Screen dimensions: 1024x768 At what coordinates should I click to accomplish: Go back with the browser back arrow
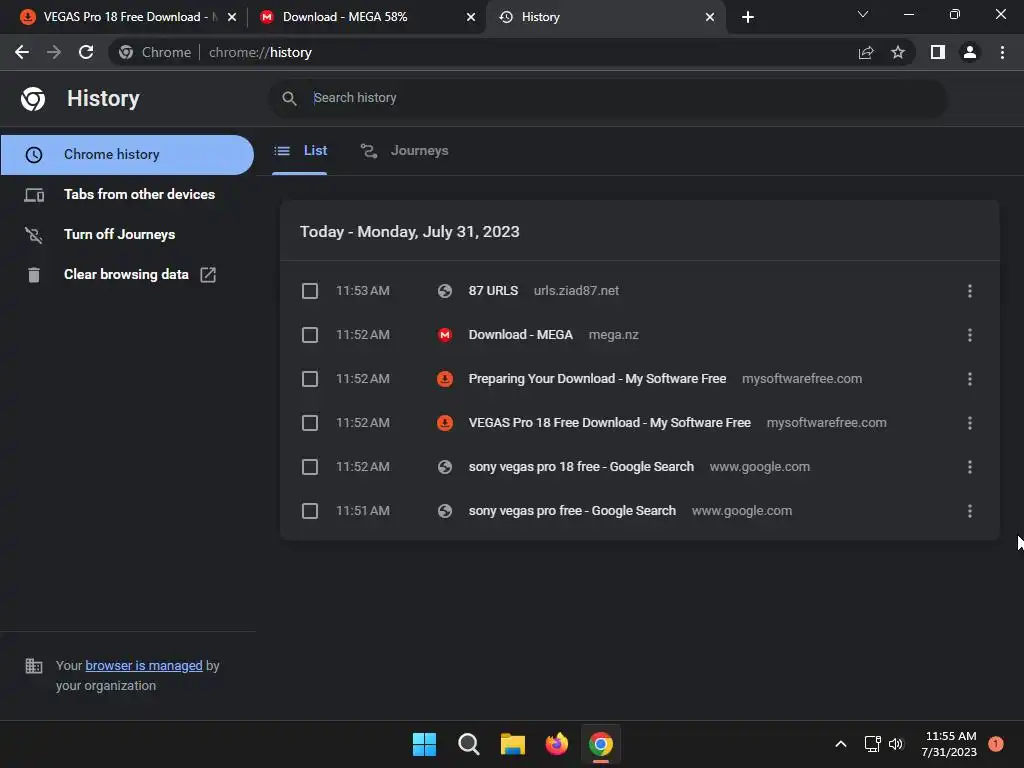(x=22, y=52)
